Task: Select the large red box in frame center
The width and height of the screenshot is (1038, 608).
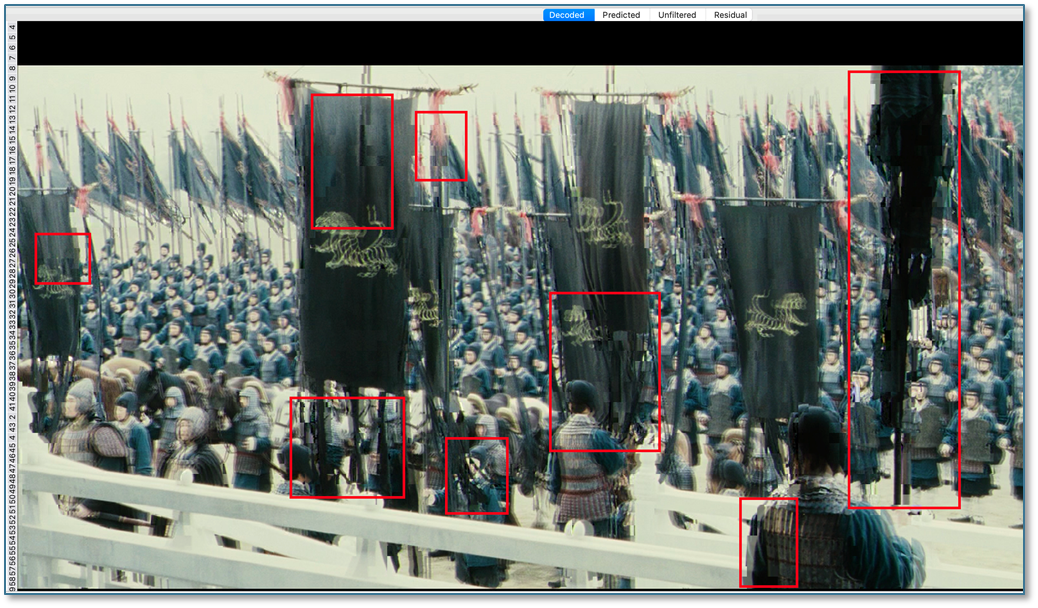Action: click(605, 371)
